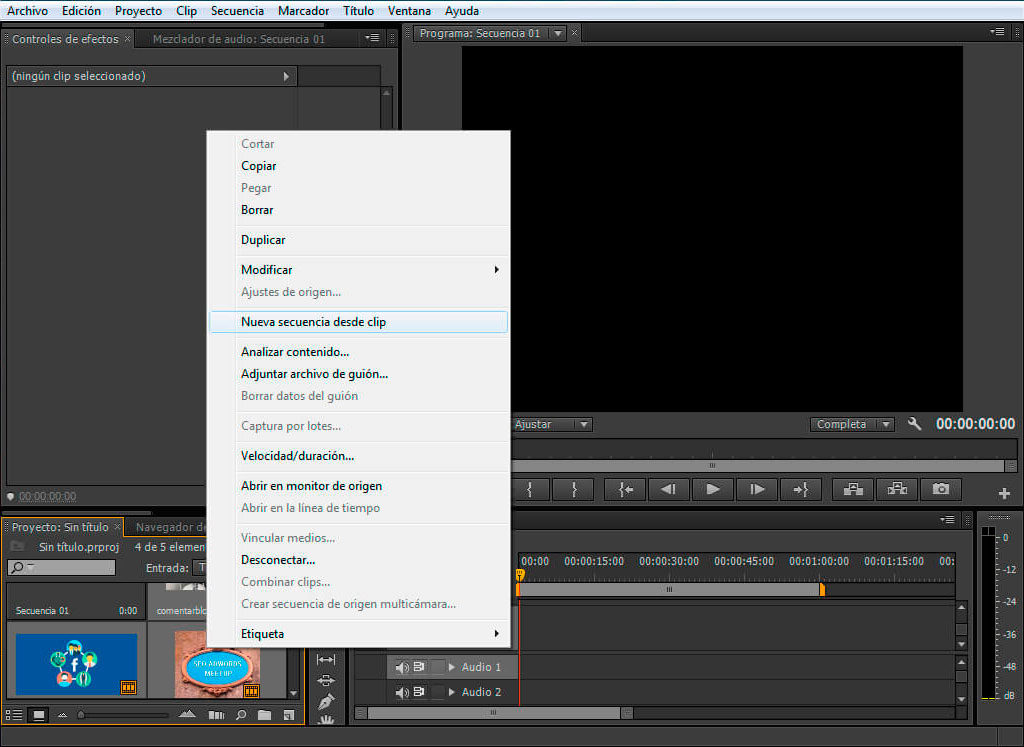Choose Duplicar from context menu

pos(359,240)
